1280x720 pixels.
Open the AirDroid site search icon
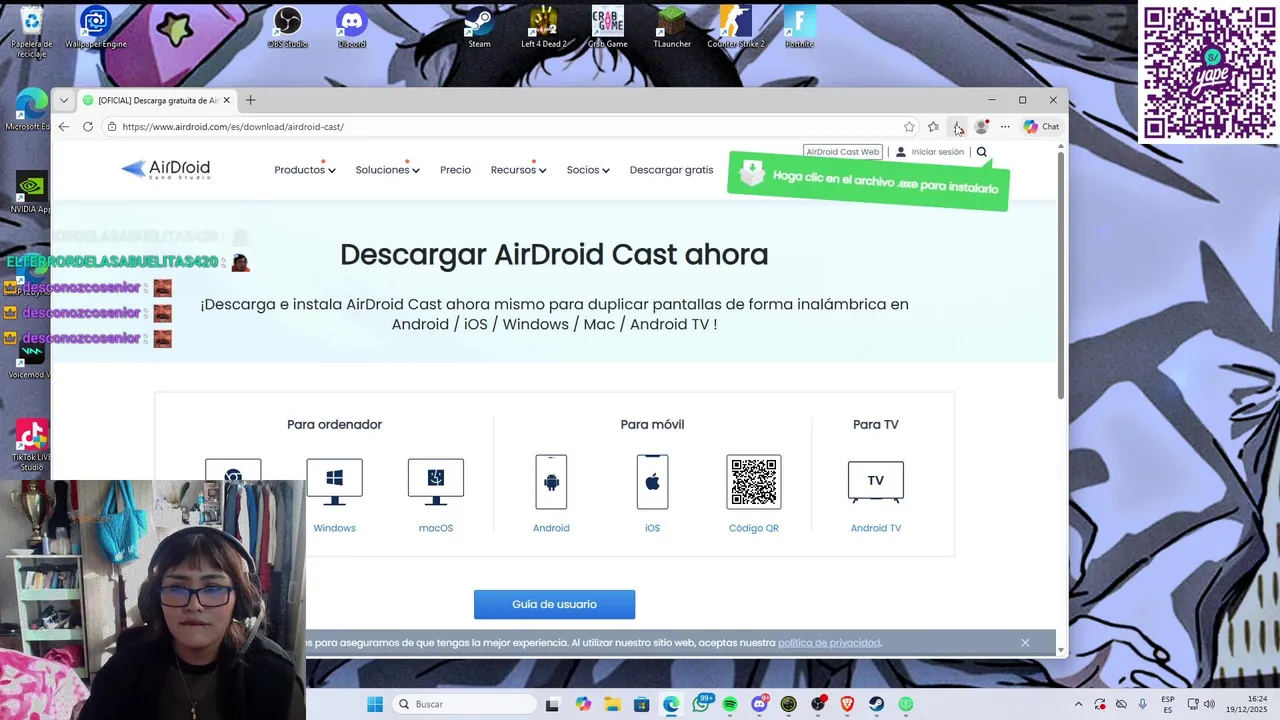pos(981,152)
